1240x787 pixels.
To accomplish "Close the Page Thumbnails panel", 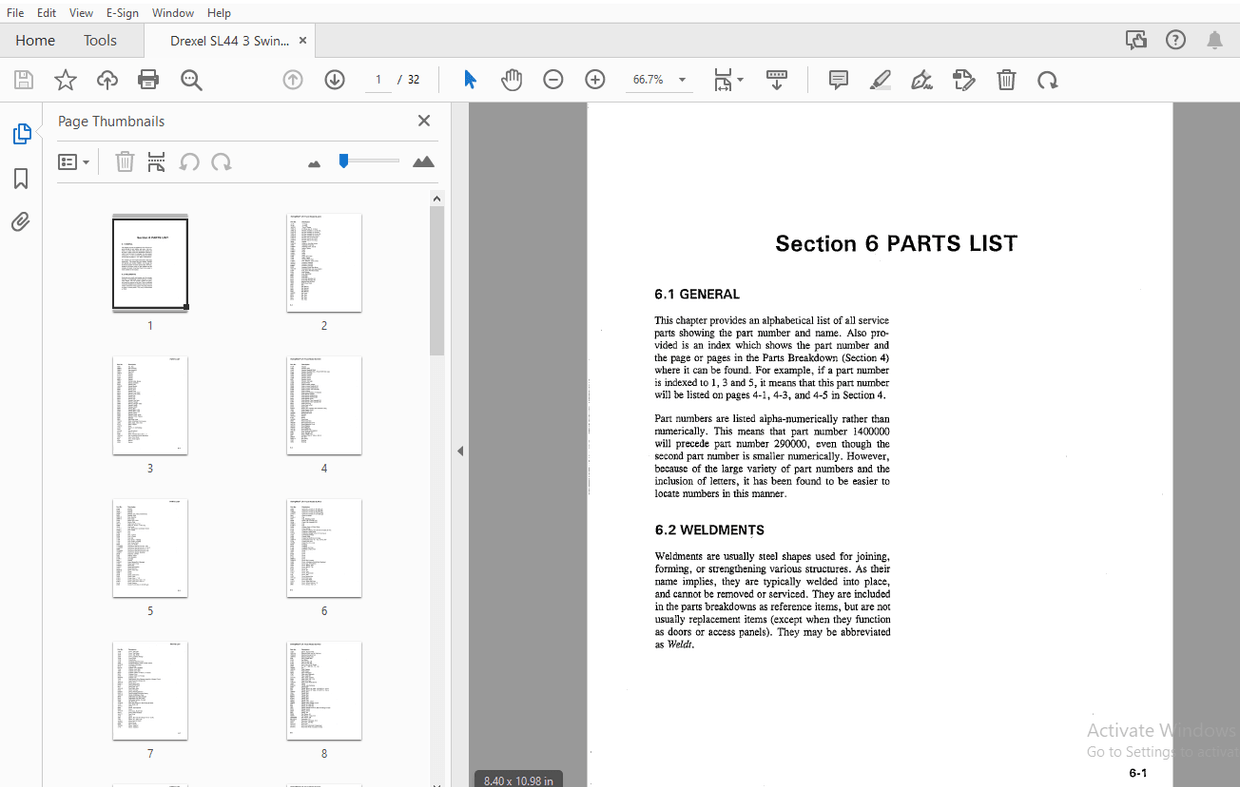I will click(x=423, y=120).
